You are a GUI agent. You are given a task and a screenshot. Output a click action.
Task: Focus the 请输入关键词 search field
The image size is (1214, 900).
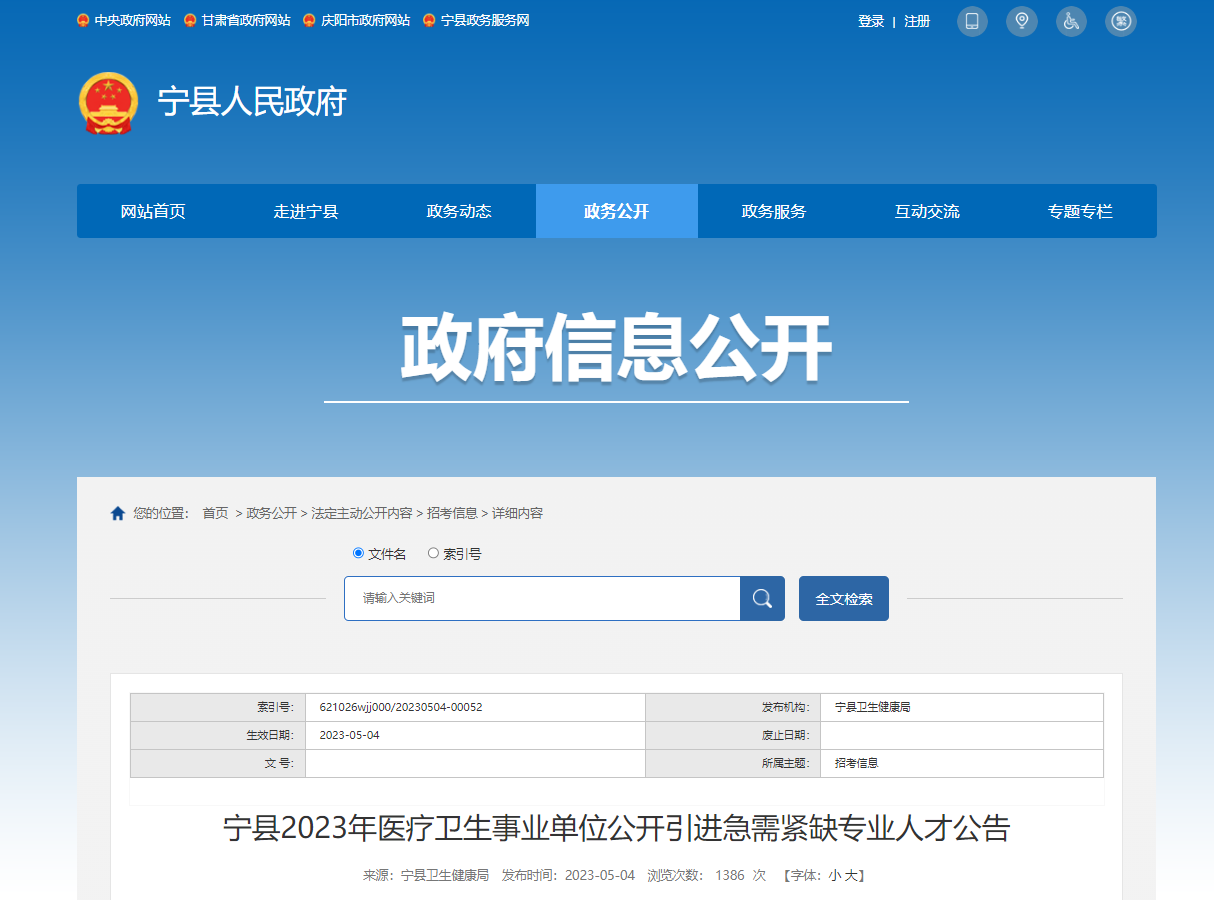[x=542, y=598]
